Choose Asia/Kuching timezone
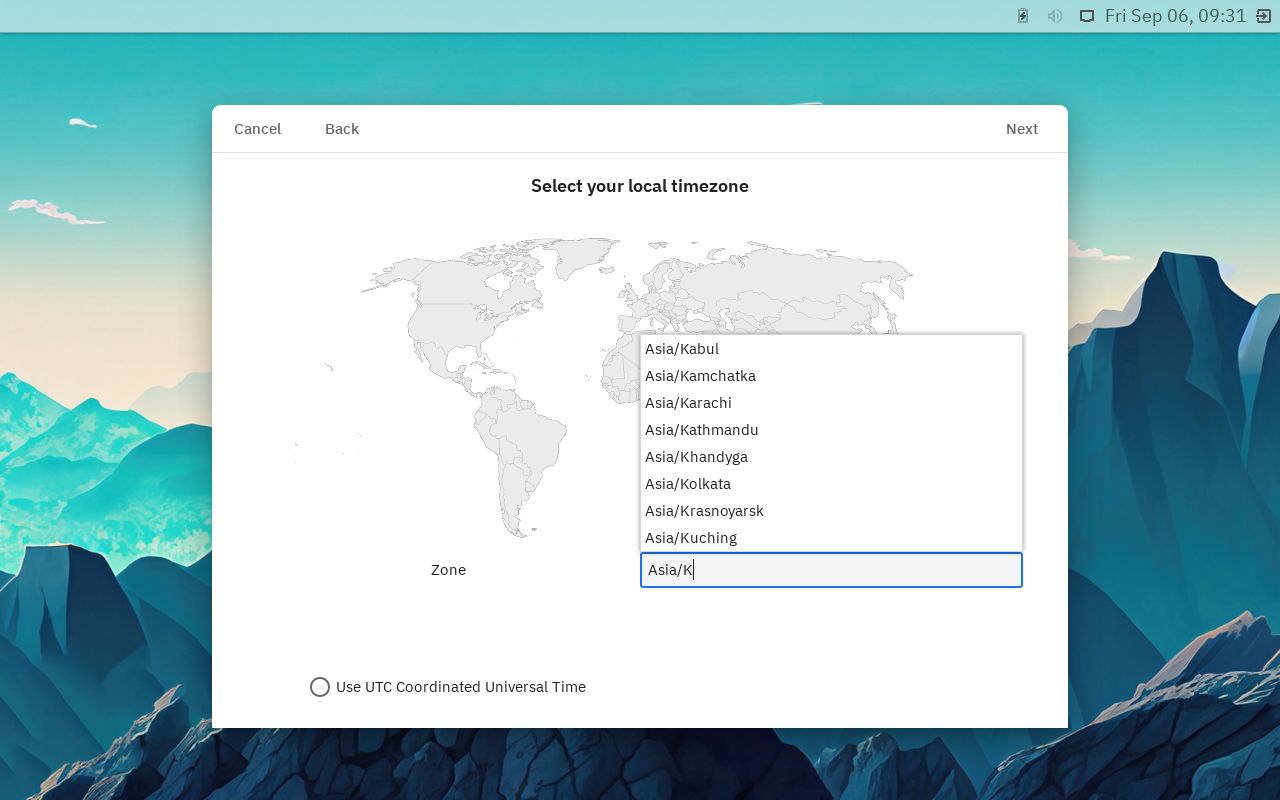The image size is (1280, 800). coord(691,538)
